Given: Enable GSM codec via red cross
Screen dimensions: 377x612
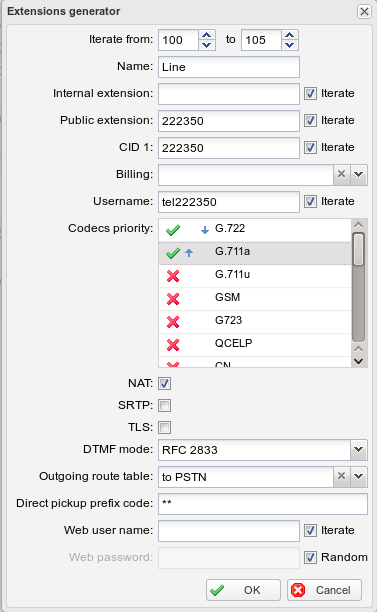Looking at the screenshot, I should coord(173,299).
